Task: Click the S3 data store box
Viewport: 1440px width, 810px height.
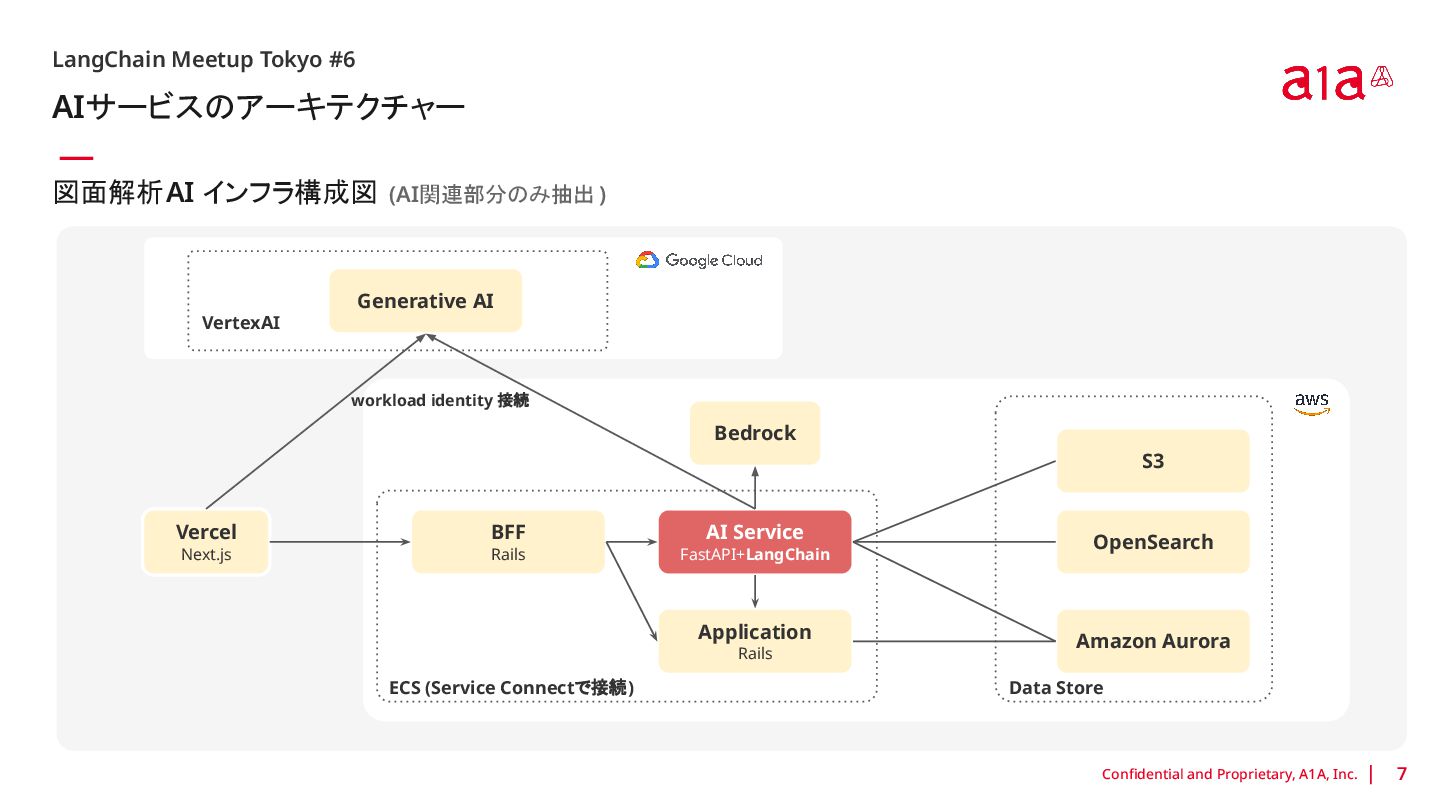Action: (x=1153, y=461)
